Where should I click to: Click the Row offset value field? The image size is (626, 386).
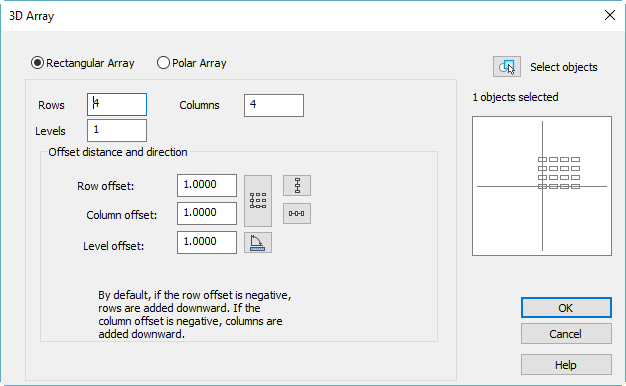[207, 185]
